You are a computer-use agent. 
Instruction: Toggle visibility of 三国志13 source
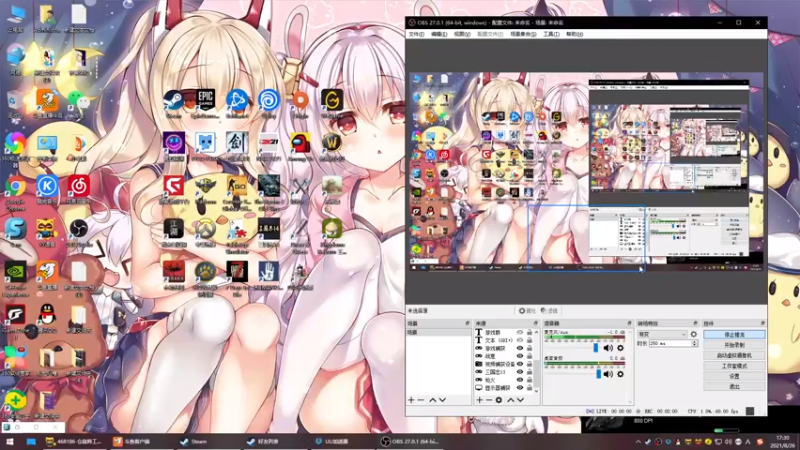(x=520, y=372)
